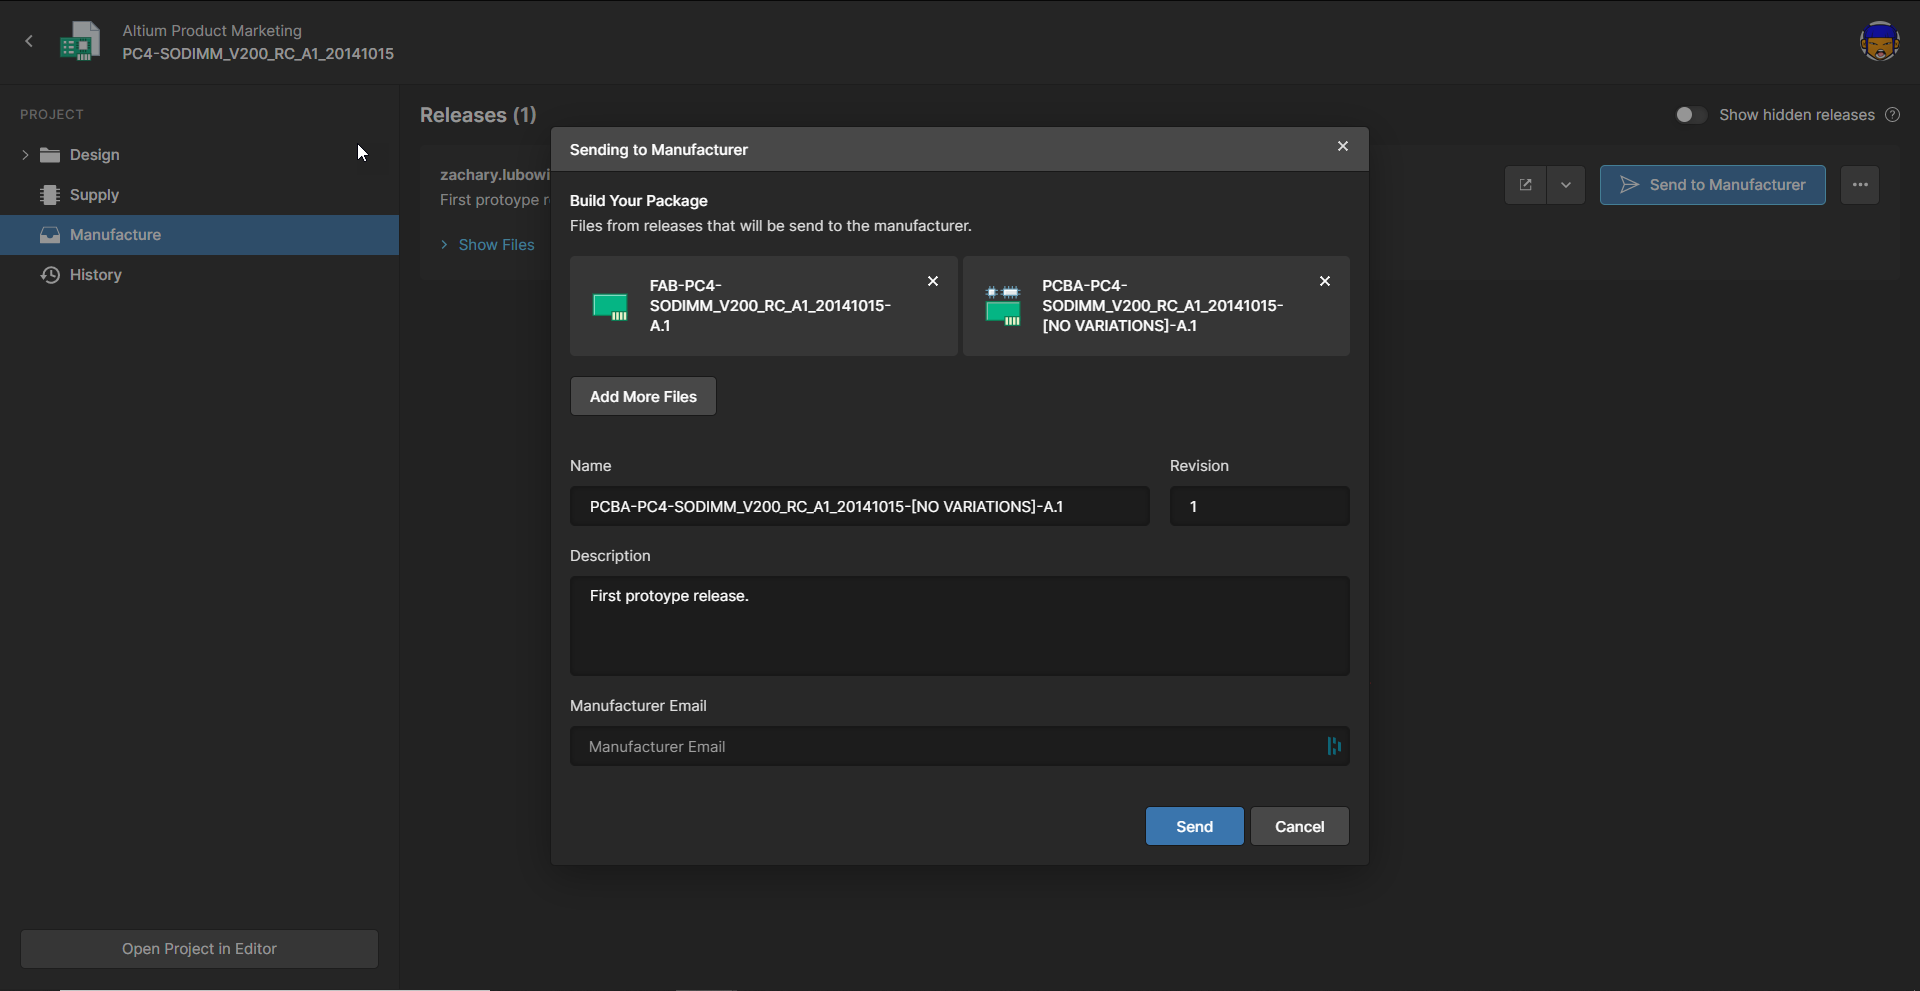This screenshot has width=1920, height=991.
Task: Click the Build Your Package heading
Action: (639, 201)
